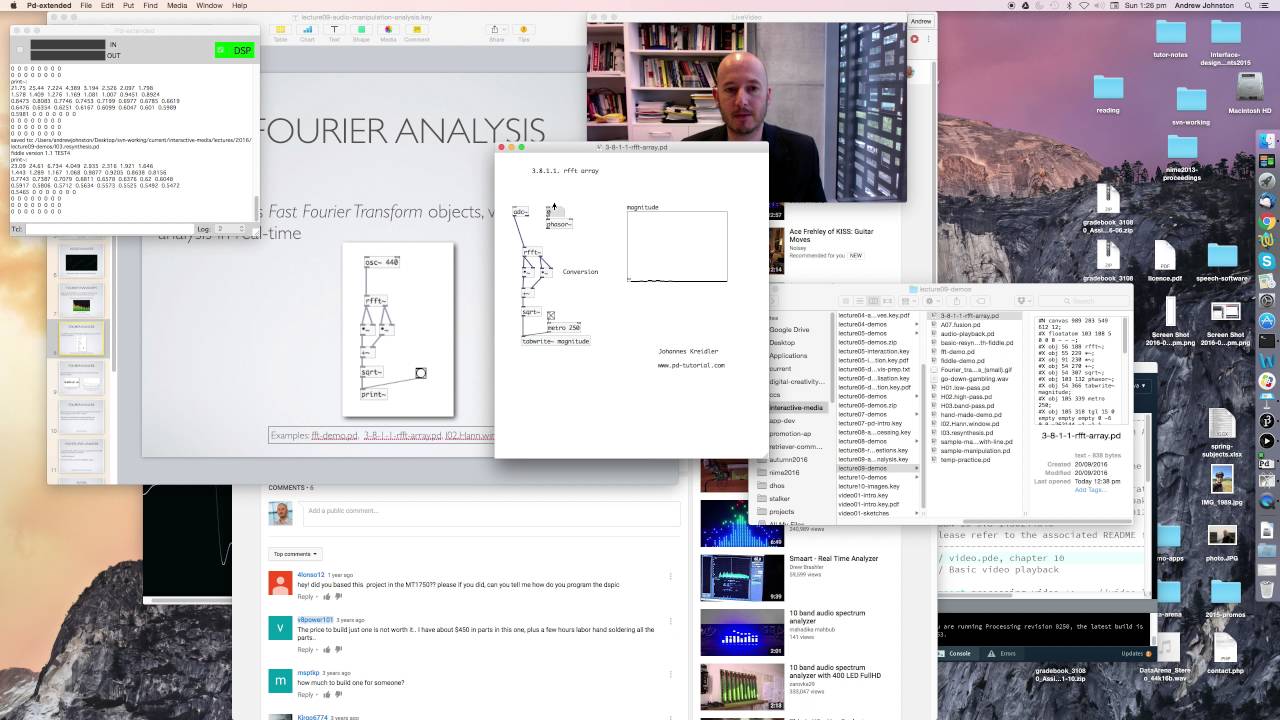Switch Finder to column view icon
This screenshot has width=1280, height=720.
point(873,300)
